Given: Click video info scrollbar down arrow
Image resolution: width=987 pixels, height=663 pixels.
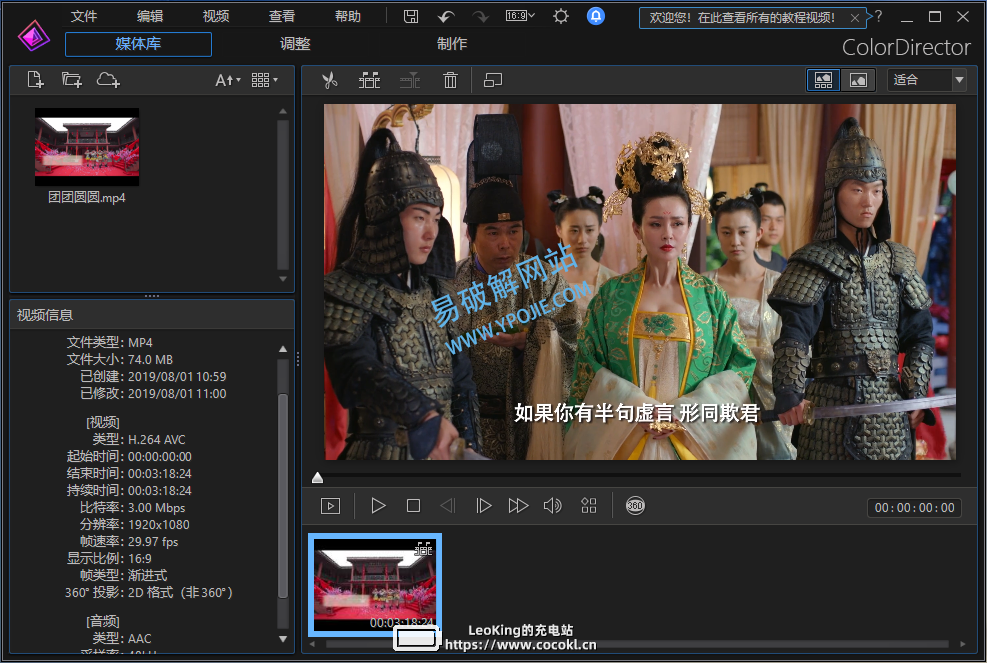Looking at the screenshot, I should [283, 639].
